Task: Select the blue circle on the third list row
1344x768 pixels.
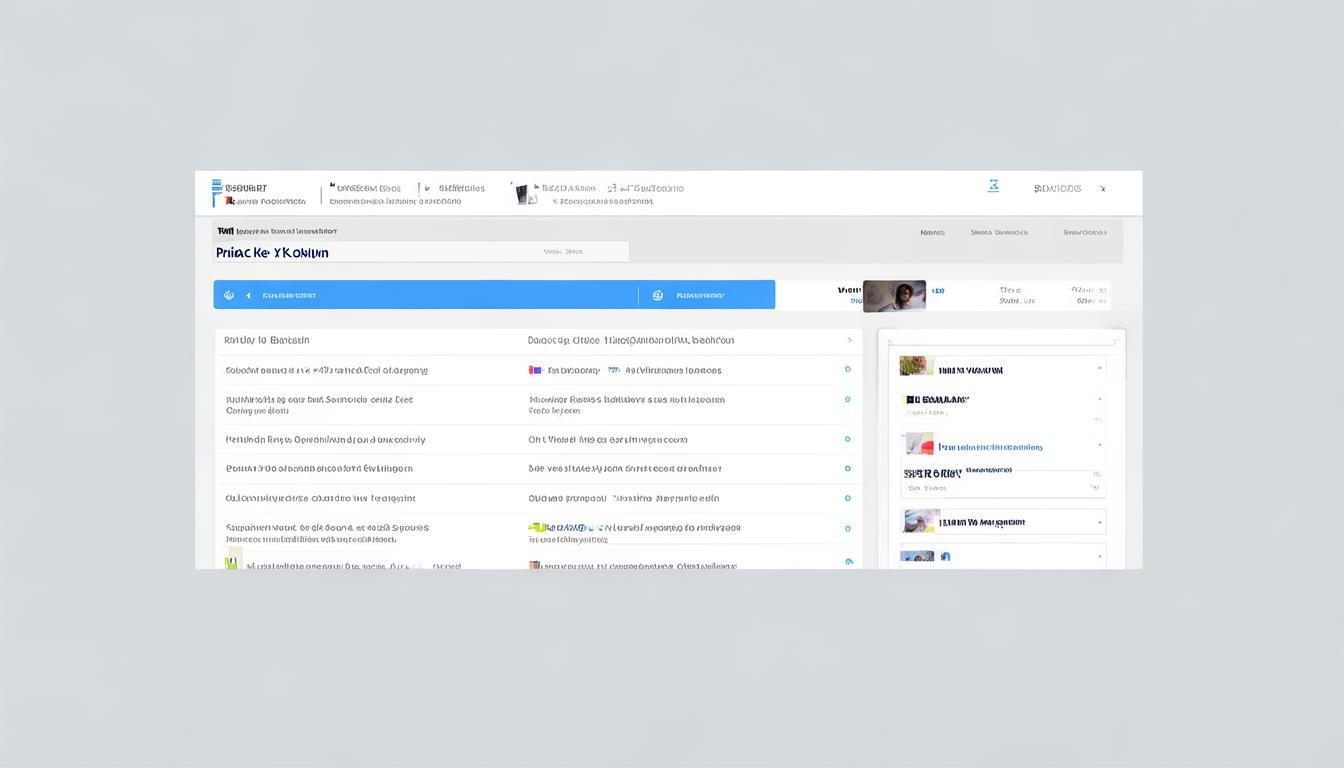Action: (847, 439)
